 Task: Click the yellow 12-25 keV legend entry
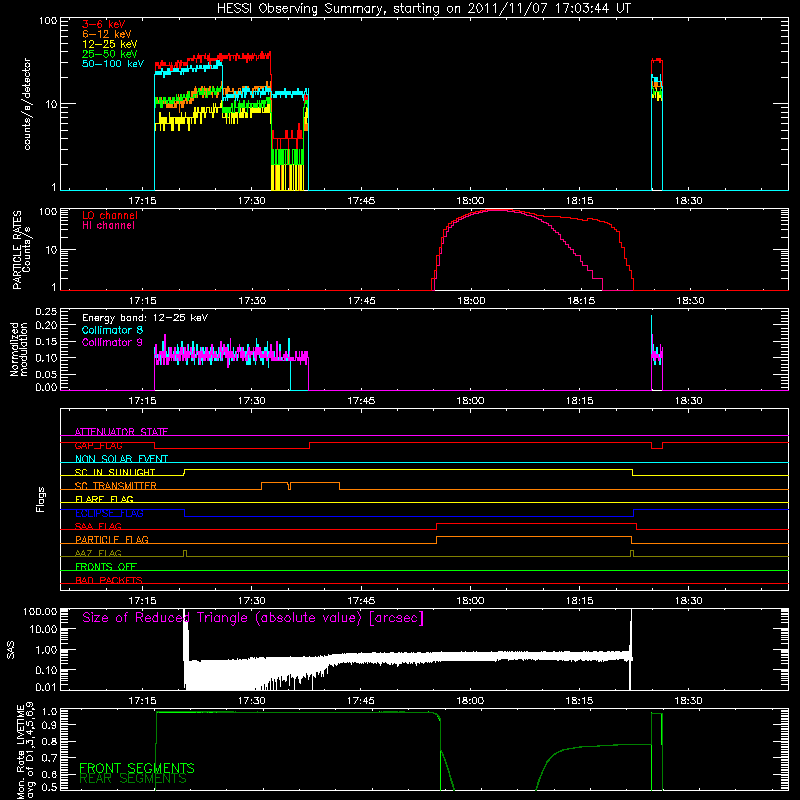pos(109,44)
